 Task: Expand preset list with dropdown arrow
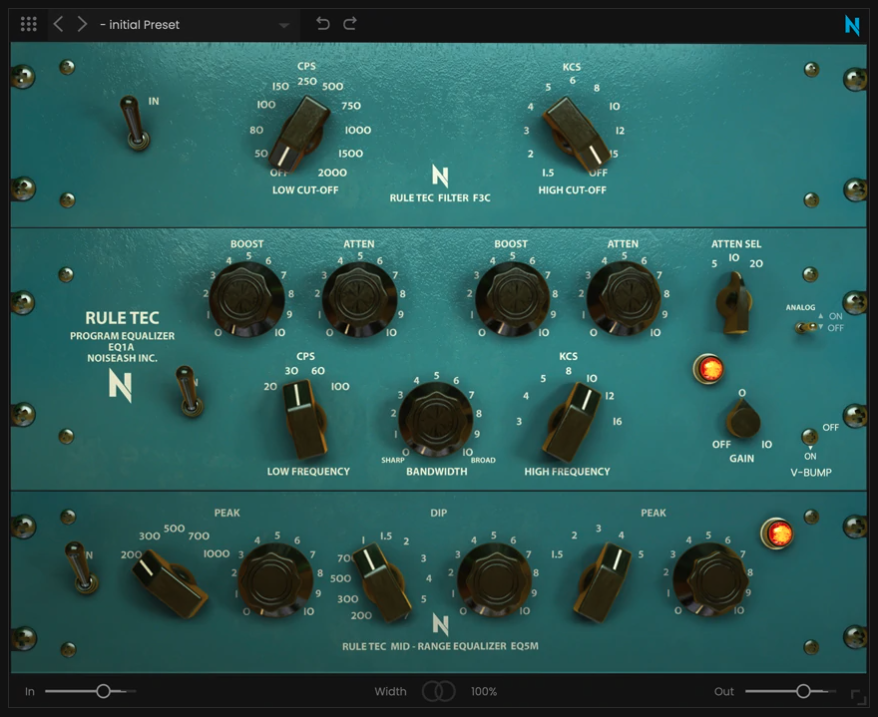click(x=284, y=25)
